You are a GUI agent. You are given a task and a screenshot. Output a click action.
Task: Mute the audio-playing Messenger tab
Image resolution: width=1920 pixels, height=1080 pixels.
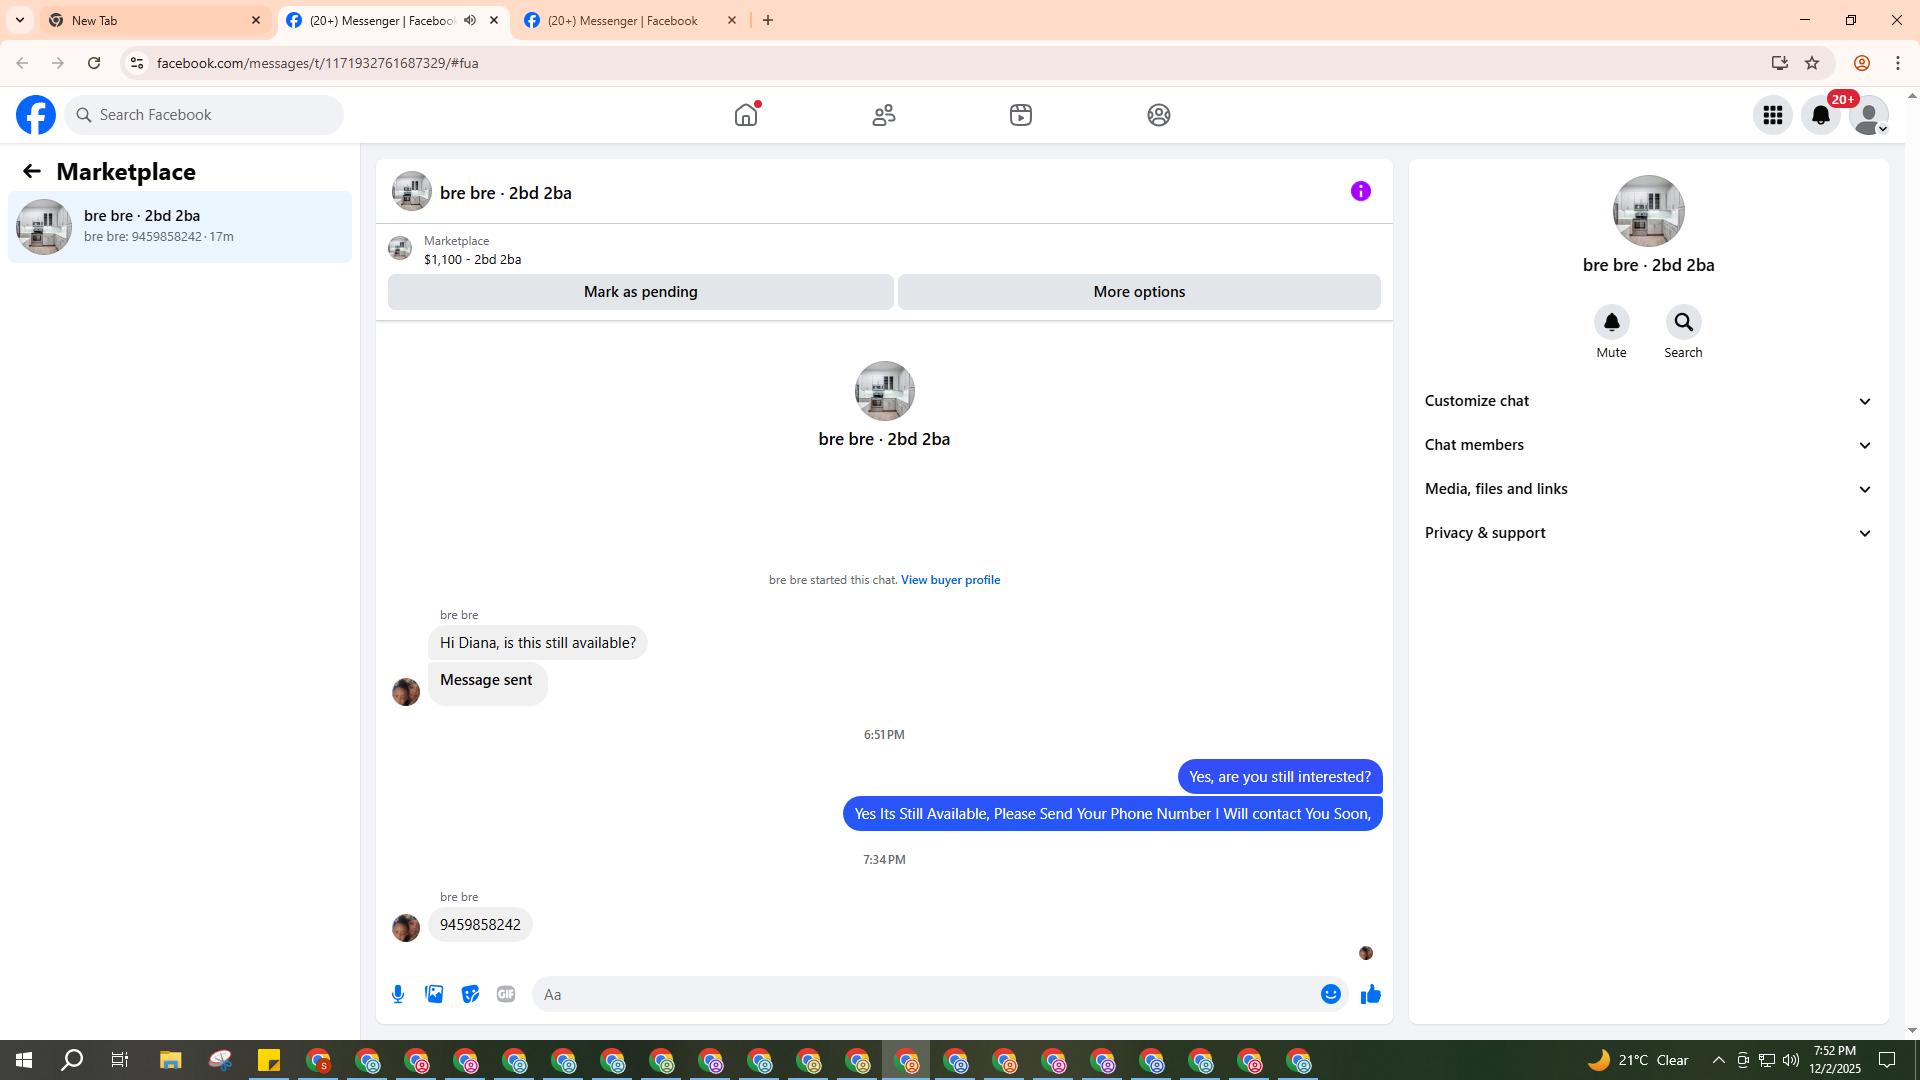470,20
